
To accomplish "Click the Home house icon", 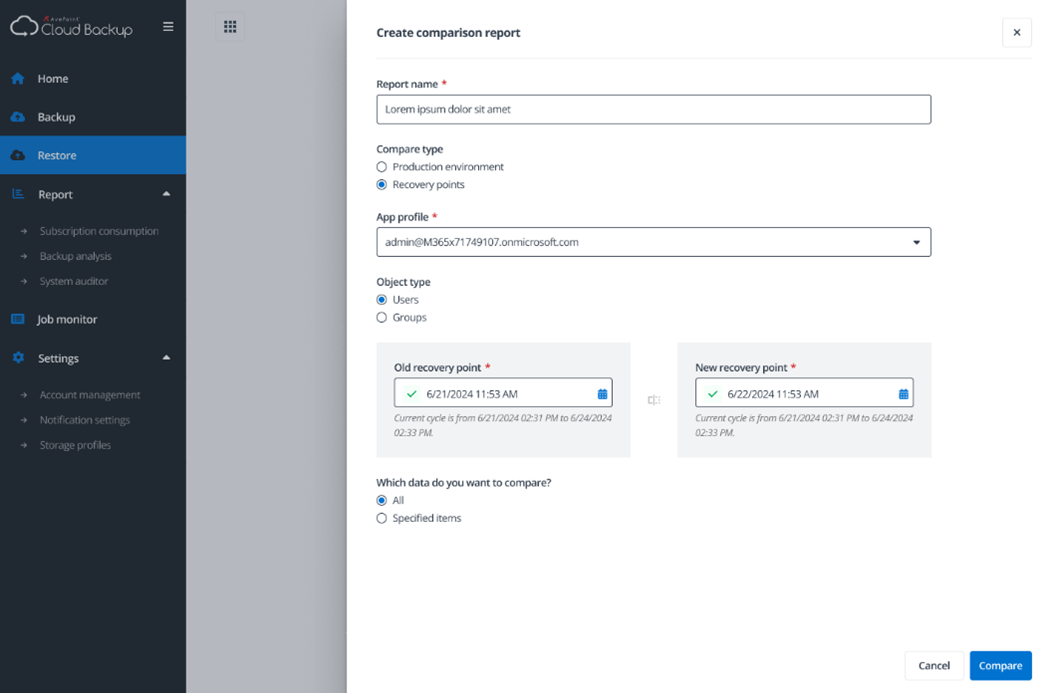I will (x=18, y=78).
